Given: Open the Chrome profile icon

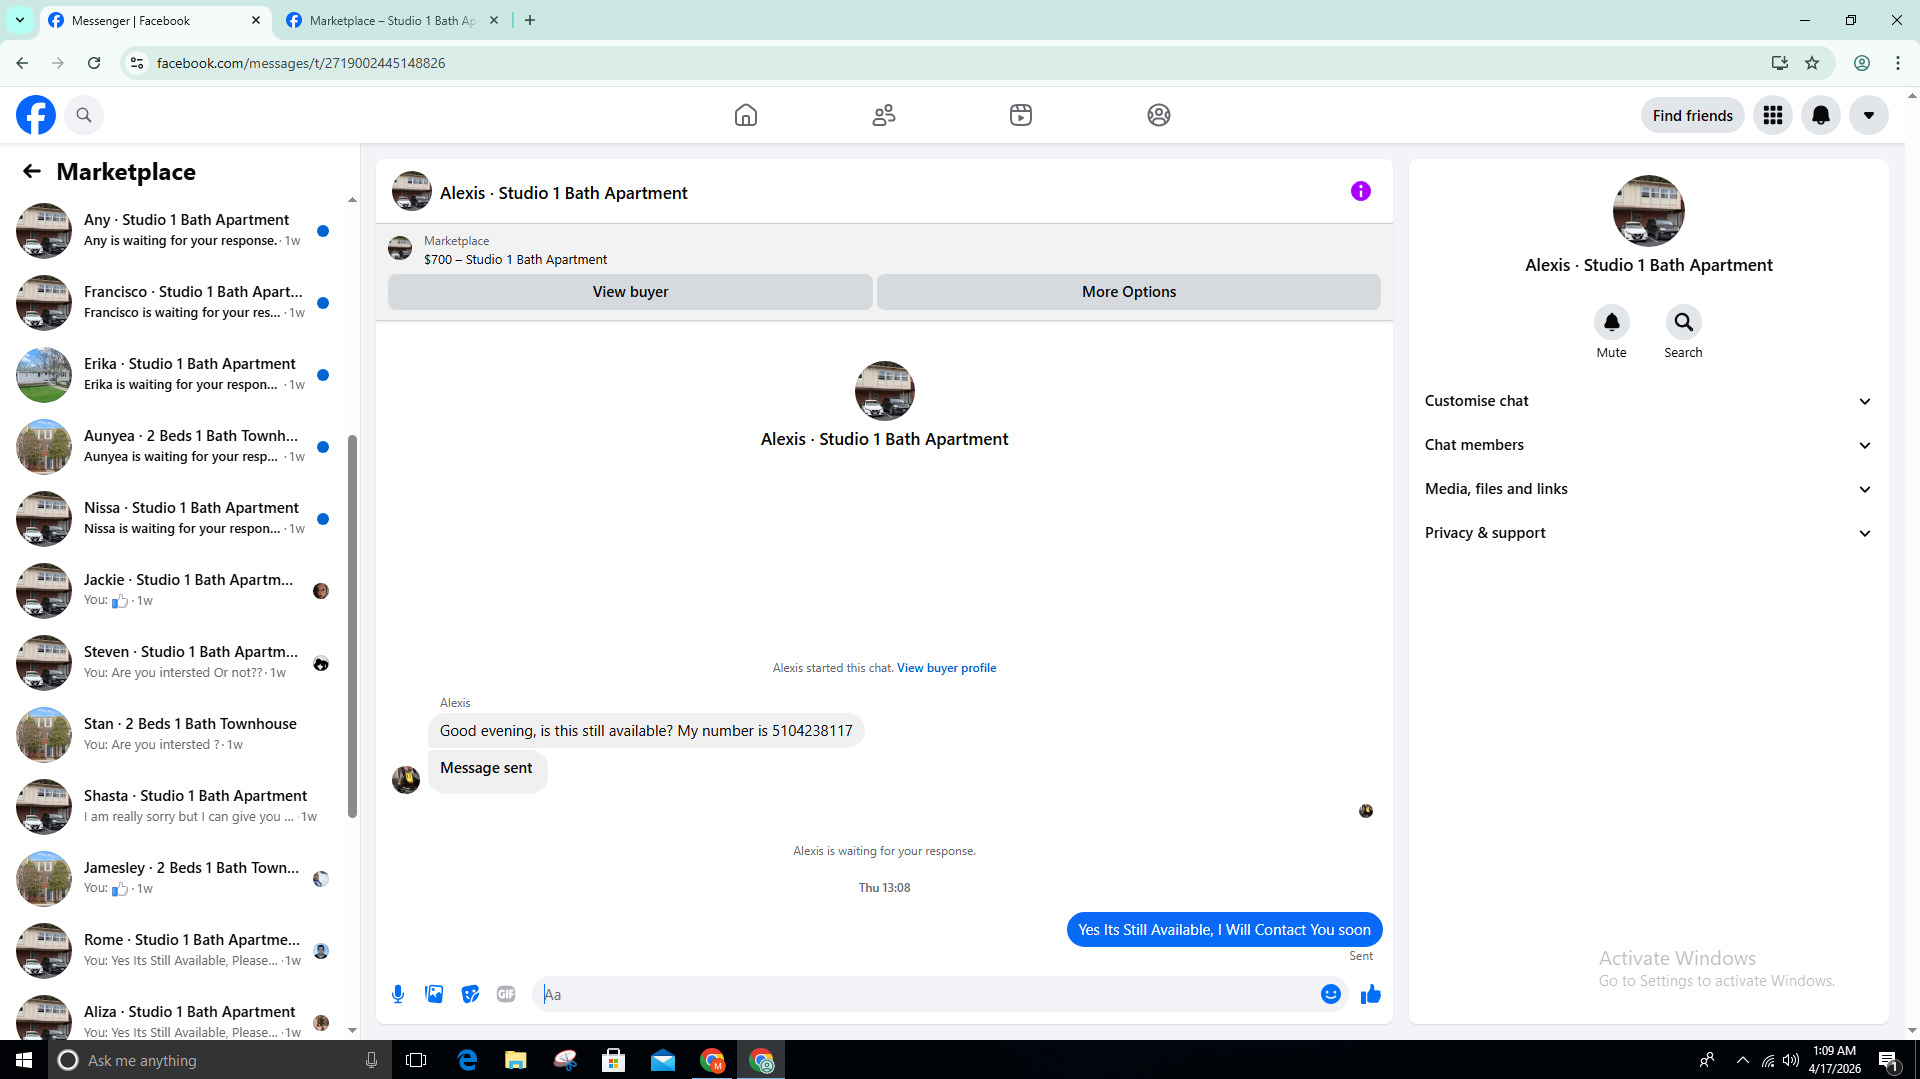Looking at the screenshot, I should (1862, 63).
